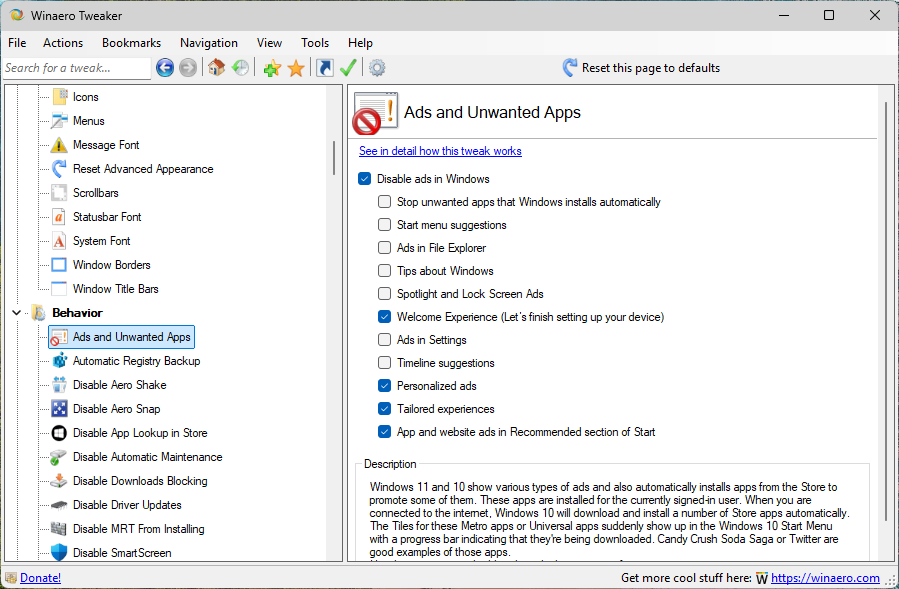Screen dimensions: 899x589
Task: Open recent tweaks history icon
Action: click(240, 68)
